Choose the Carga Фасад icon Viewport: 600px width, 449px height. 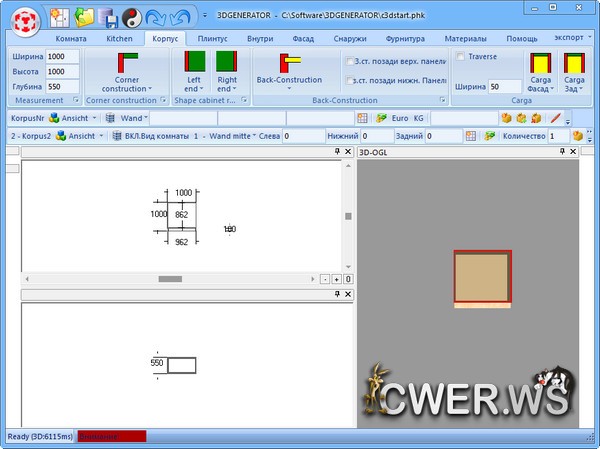540,63
